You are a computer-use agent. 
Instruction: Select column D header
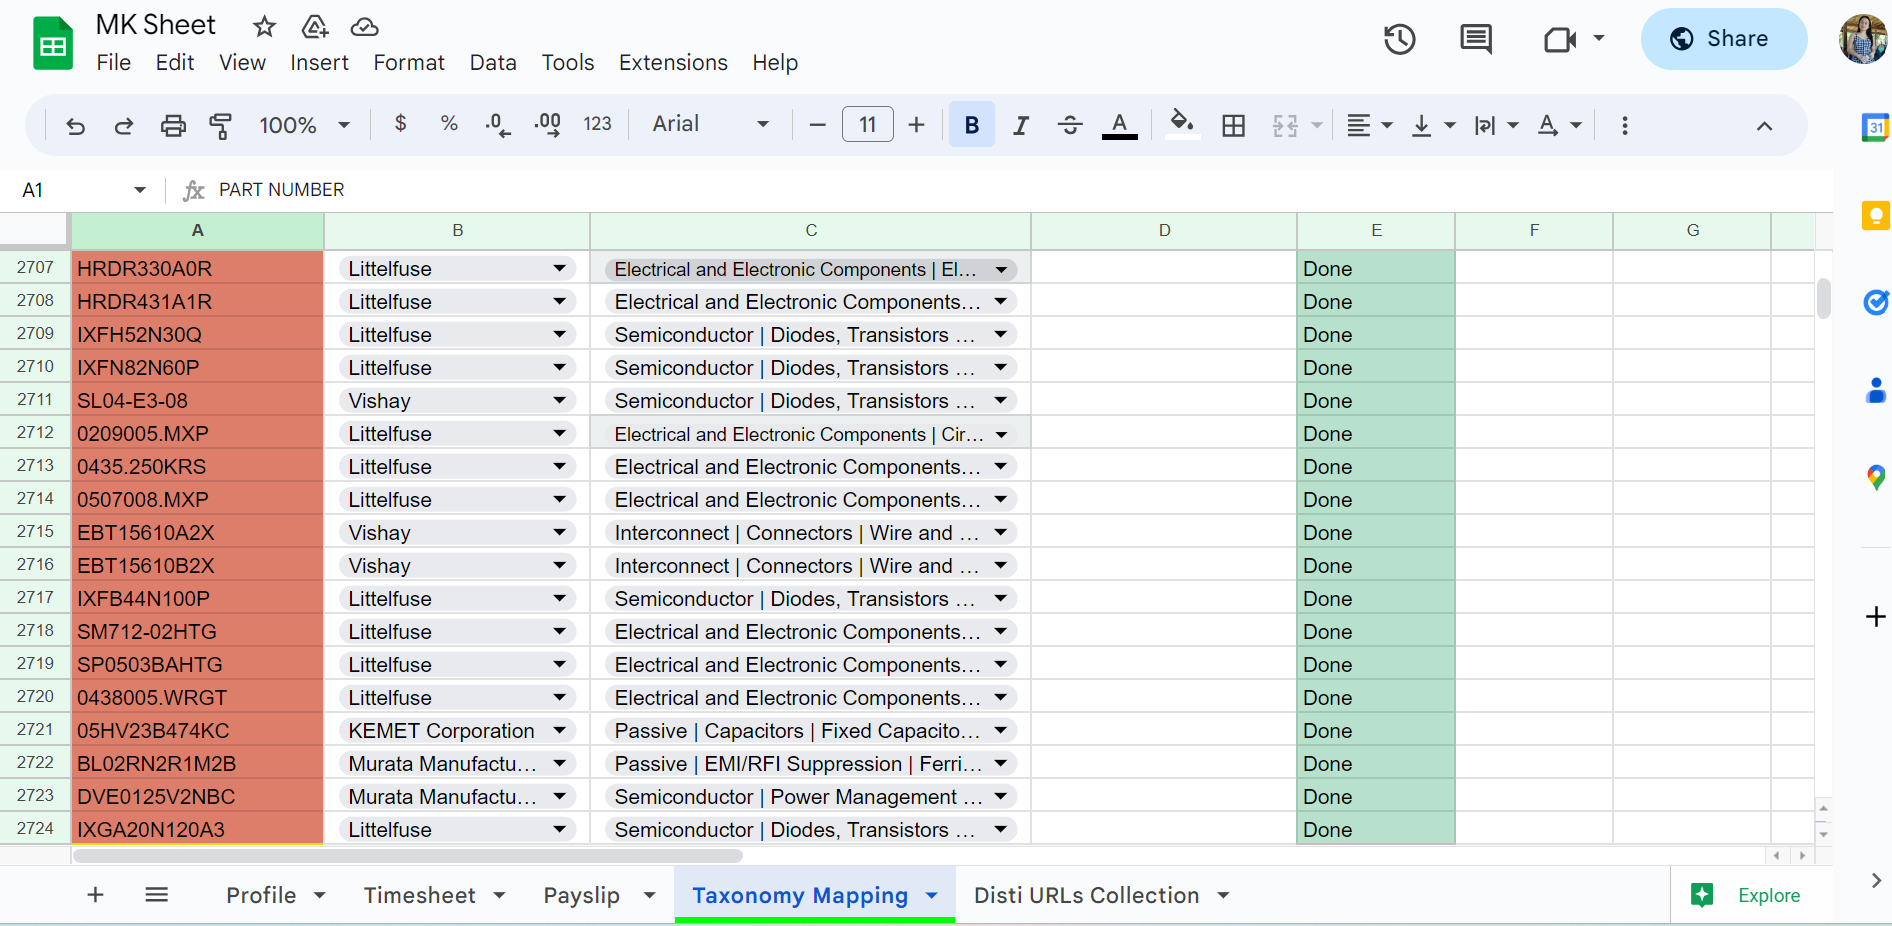coord(1164,231)
